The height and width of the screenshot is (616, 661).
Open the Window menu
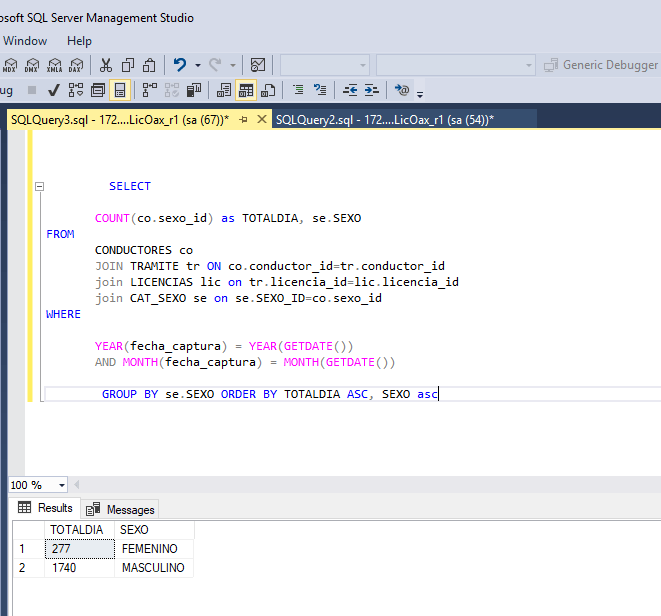click(25, 41)
